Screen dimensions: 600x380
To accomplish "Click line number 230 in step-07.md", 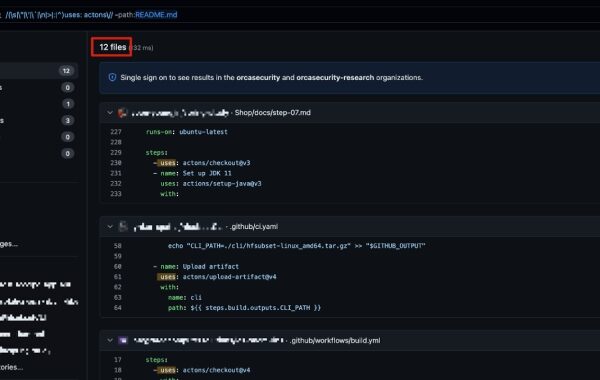I will (x=116, y=163).
